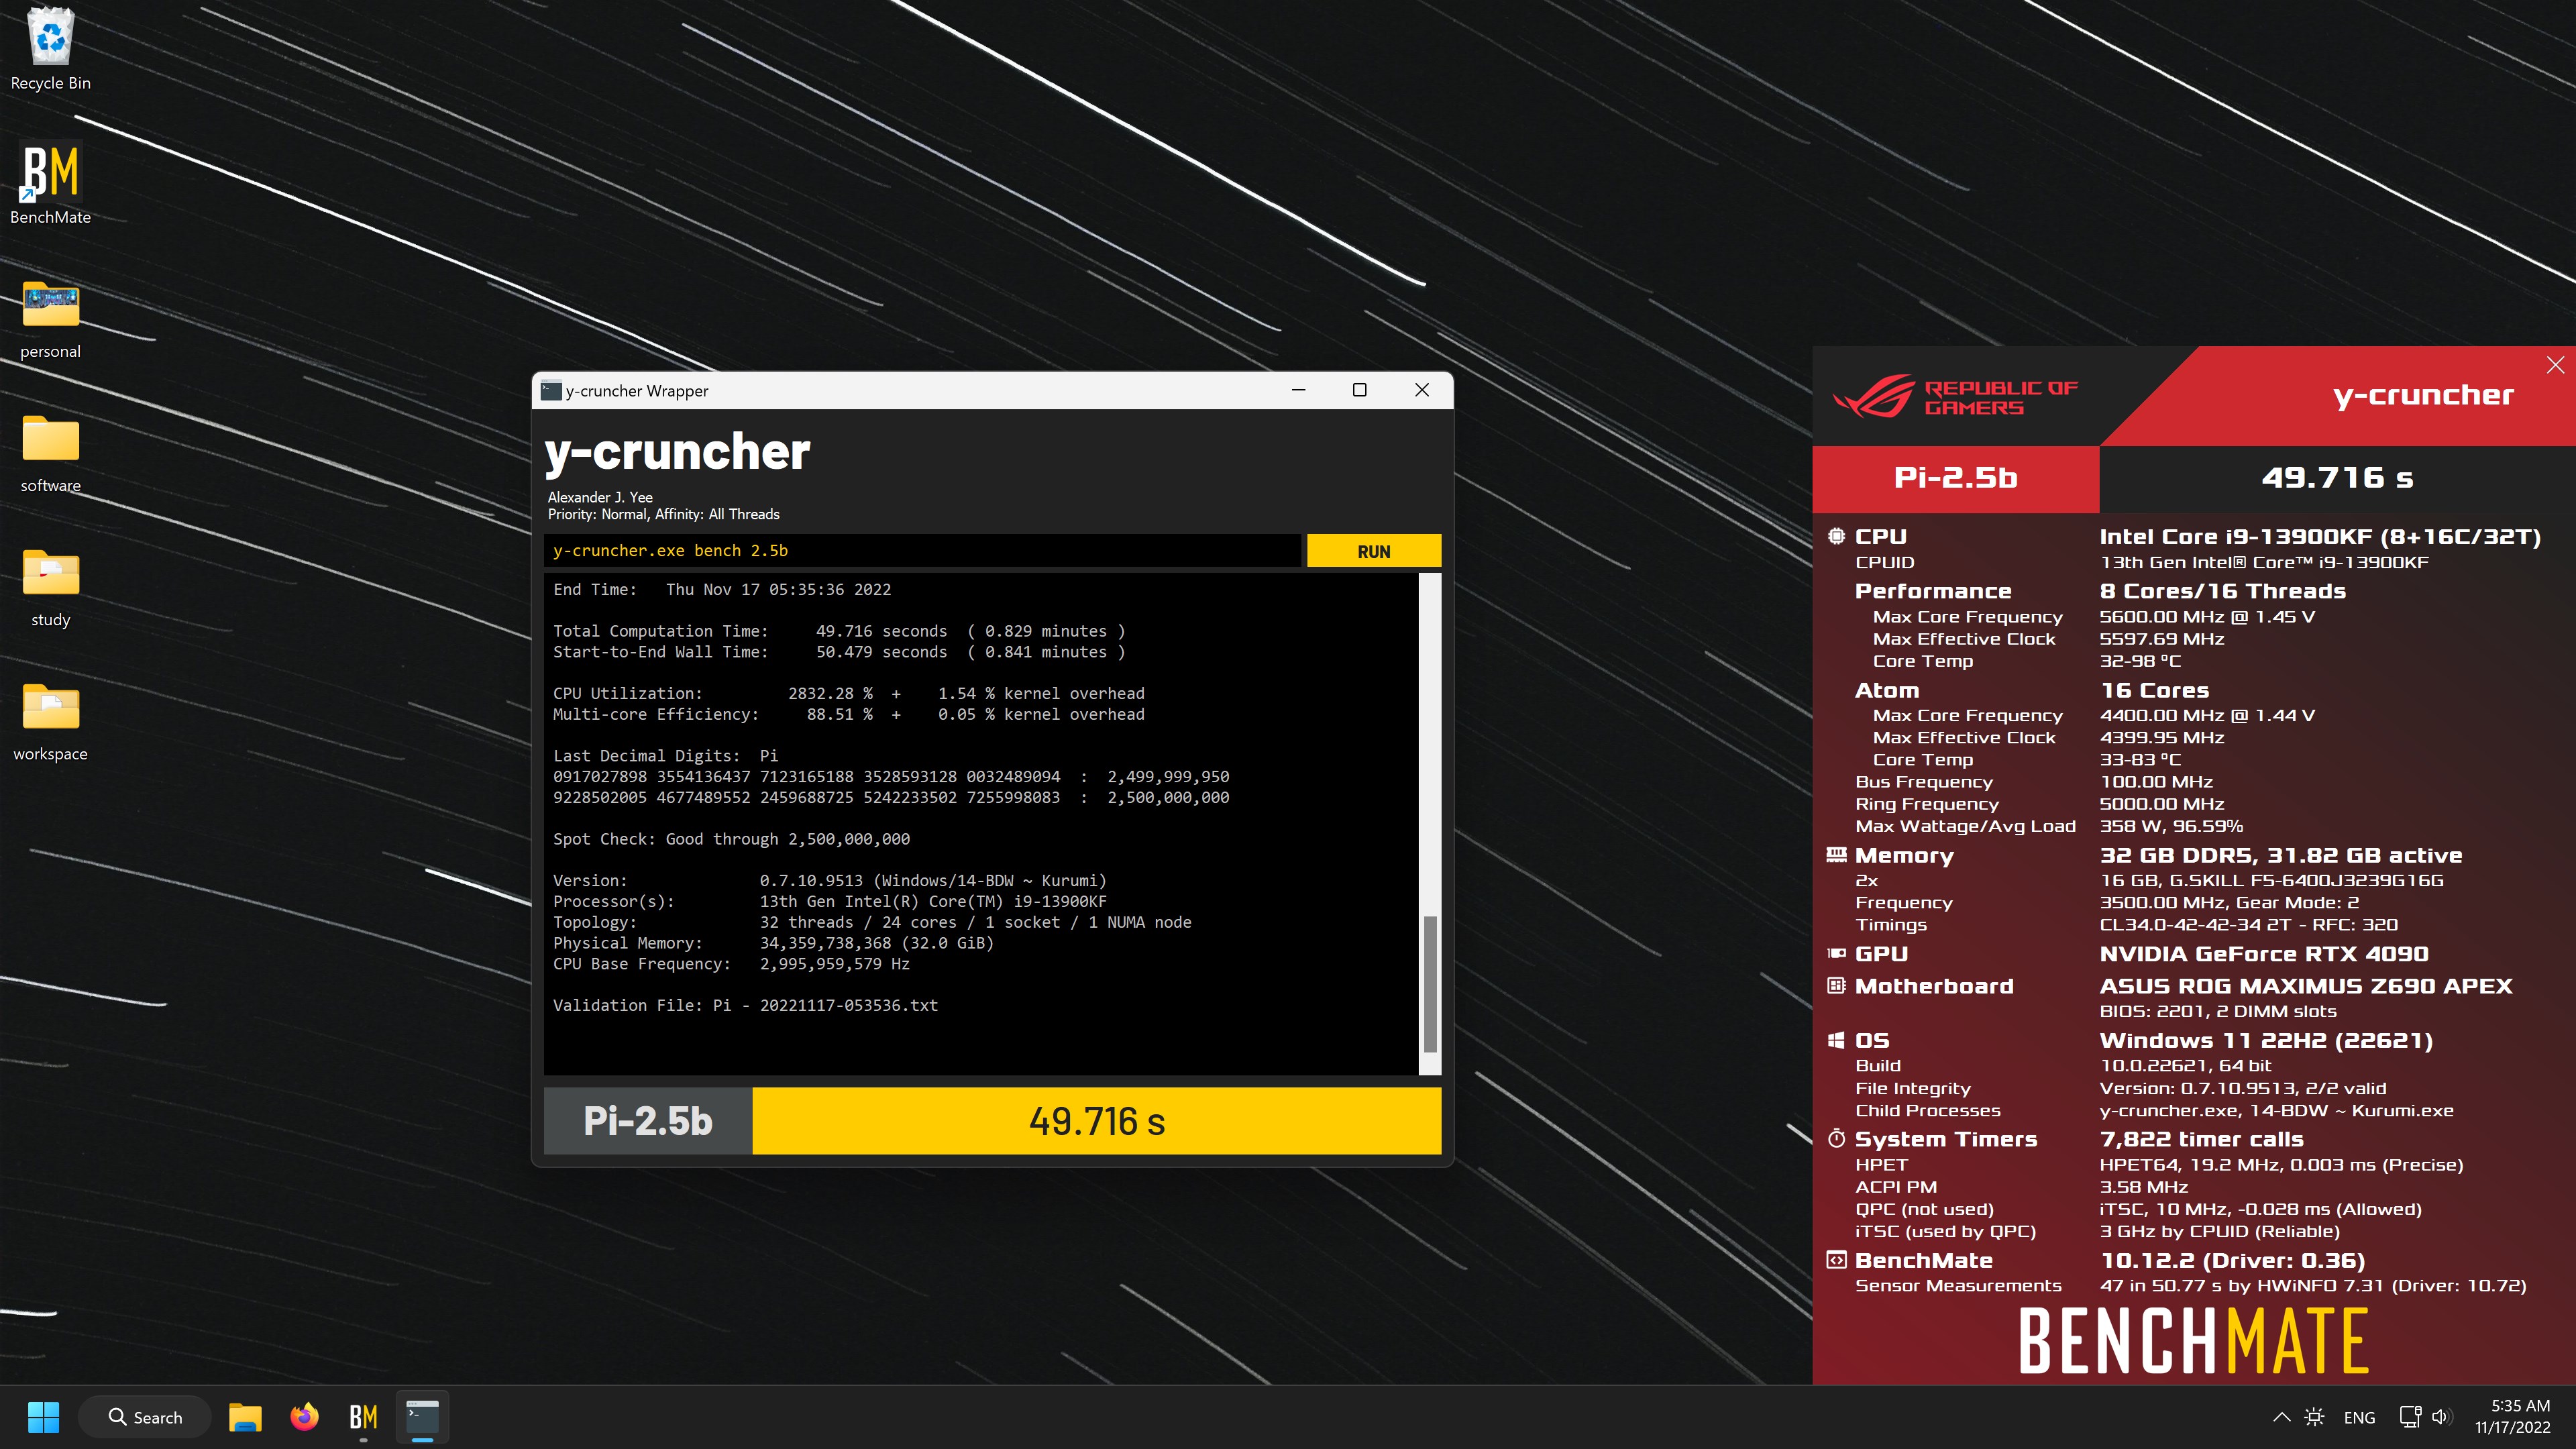
Task: Open the brightness tray icon
Action: click(x=2314, y=1417)
